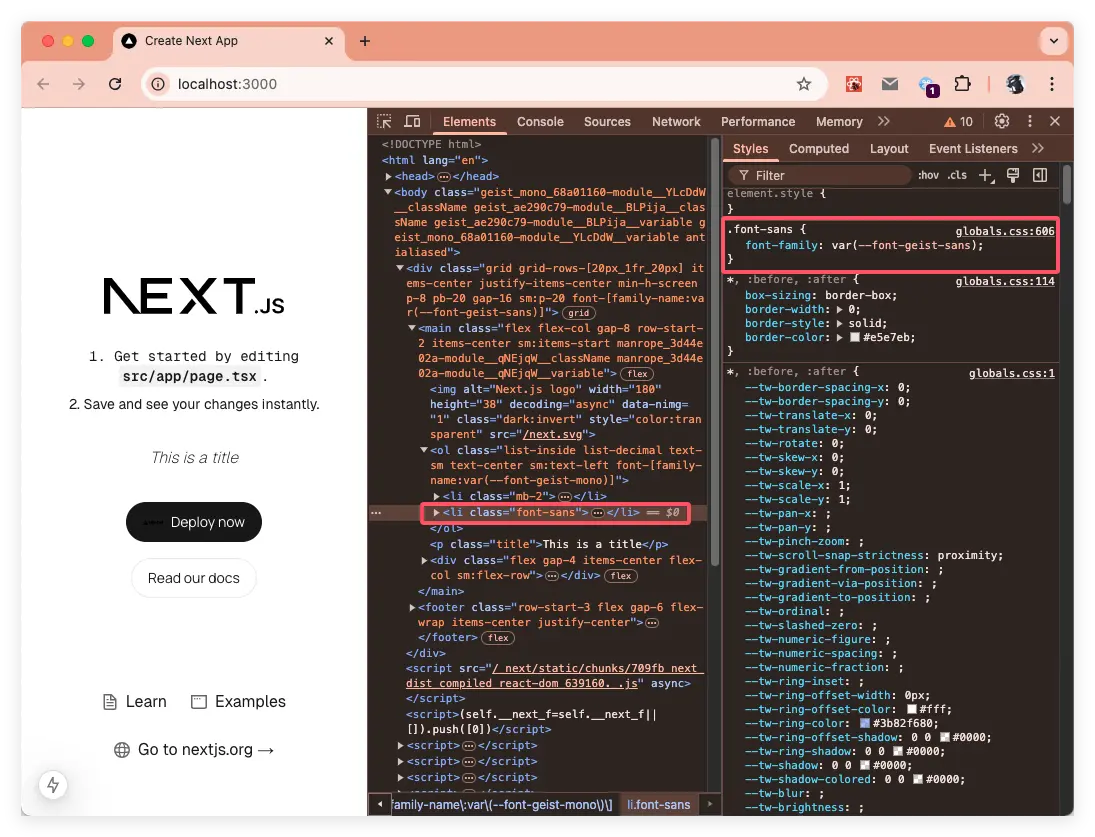Click the border-color #e5e7eb swatch
The width and height of the screenshot is (1095, 837).
tap(854, 337)
